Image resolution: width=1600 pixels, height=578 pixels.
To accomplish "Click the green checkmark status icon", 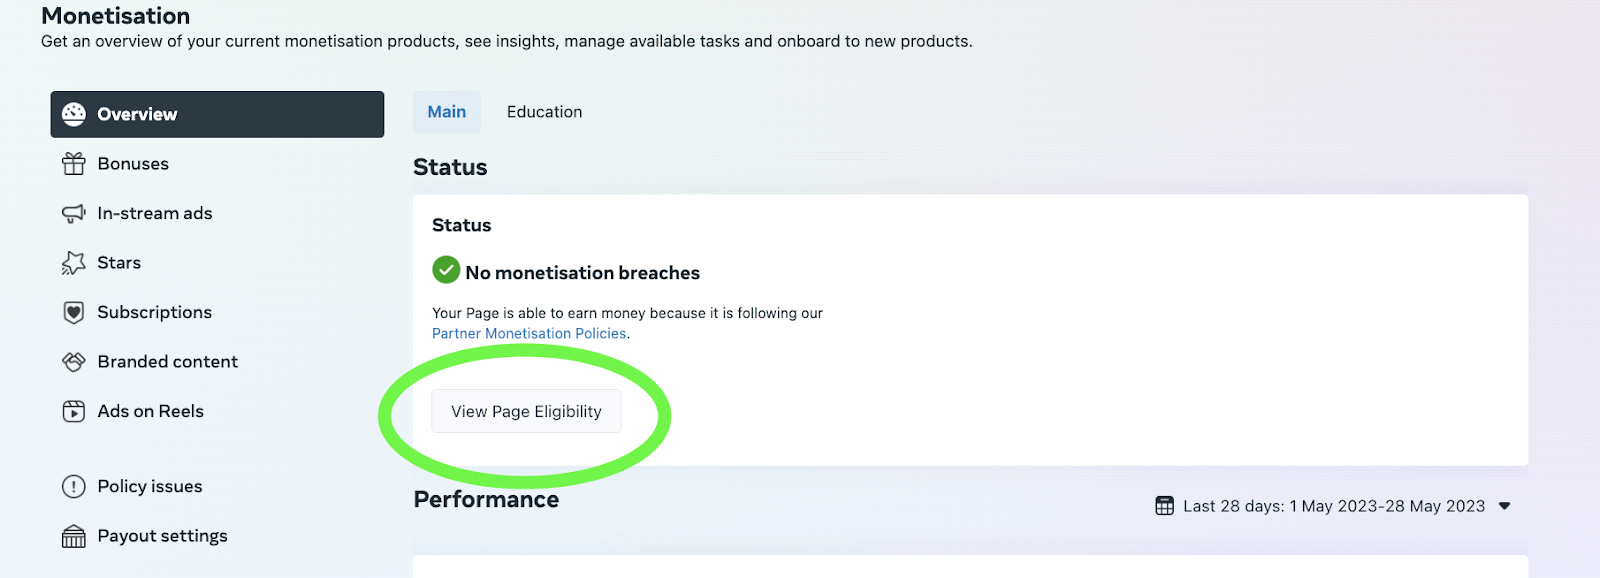I will point(446,270).
